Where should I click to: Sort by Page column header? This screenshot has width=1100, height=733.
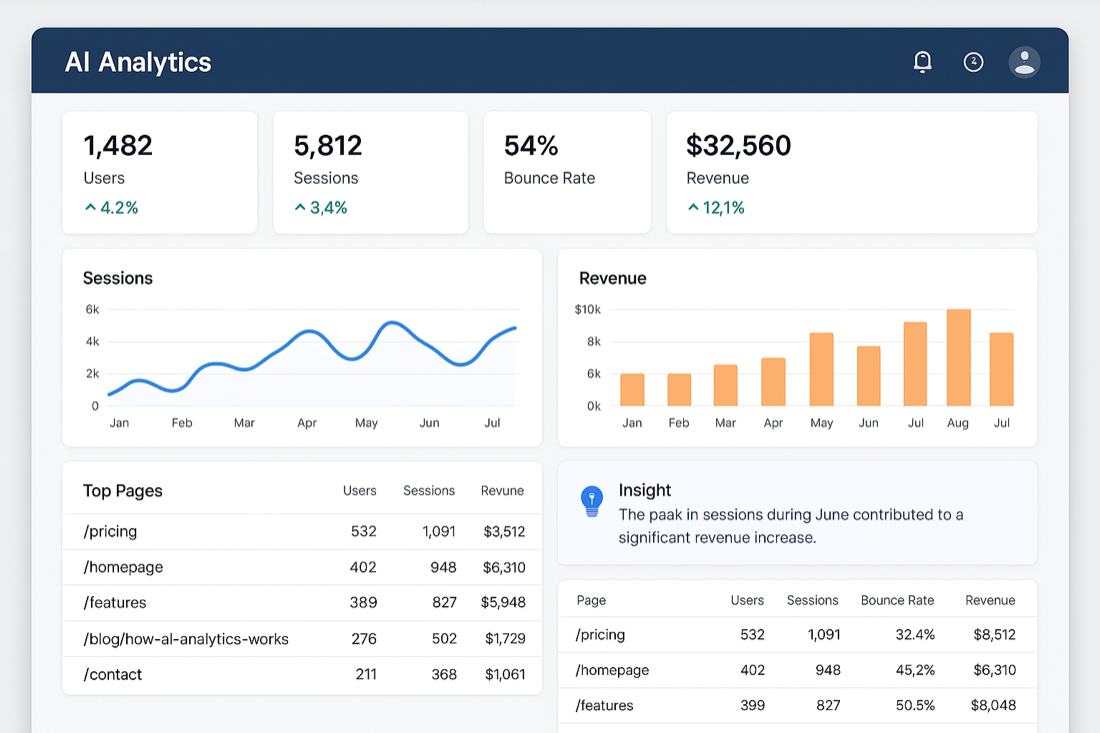[591, 600]
